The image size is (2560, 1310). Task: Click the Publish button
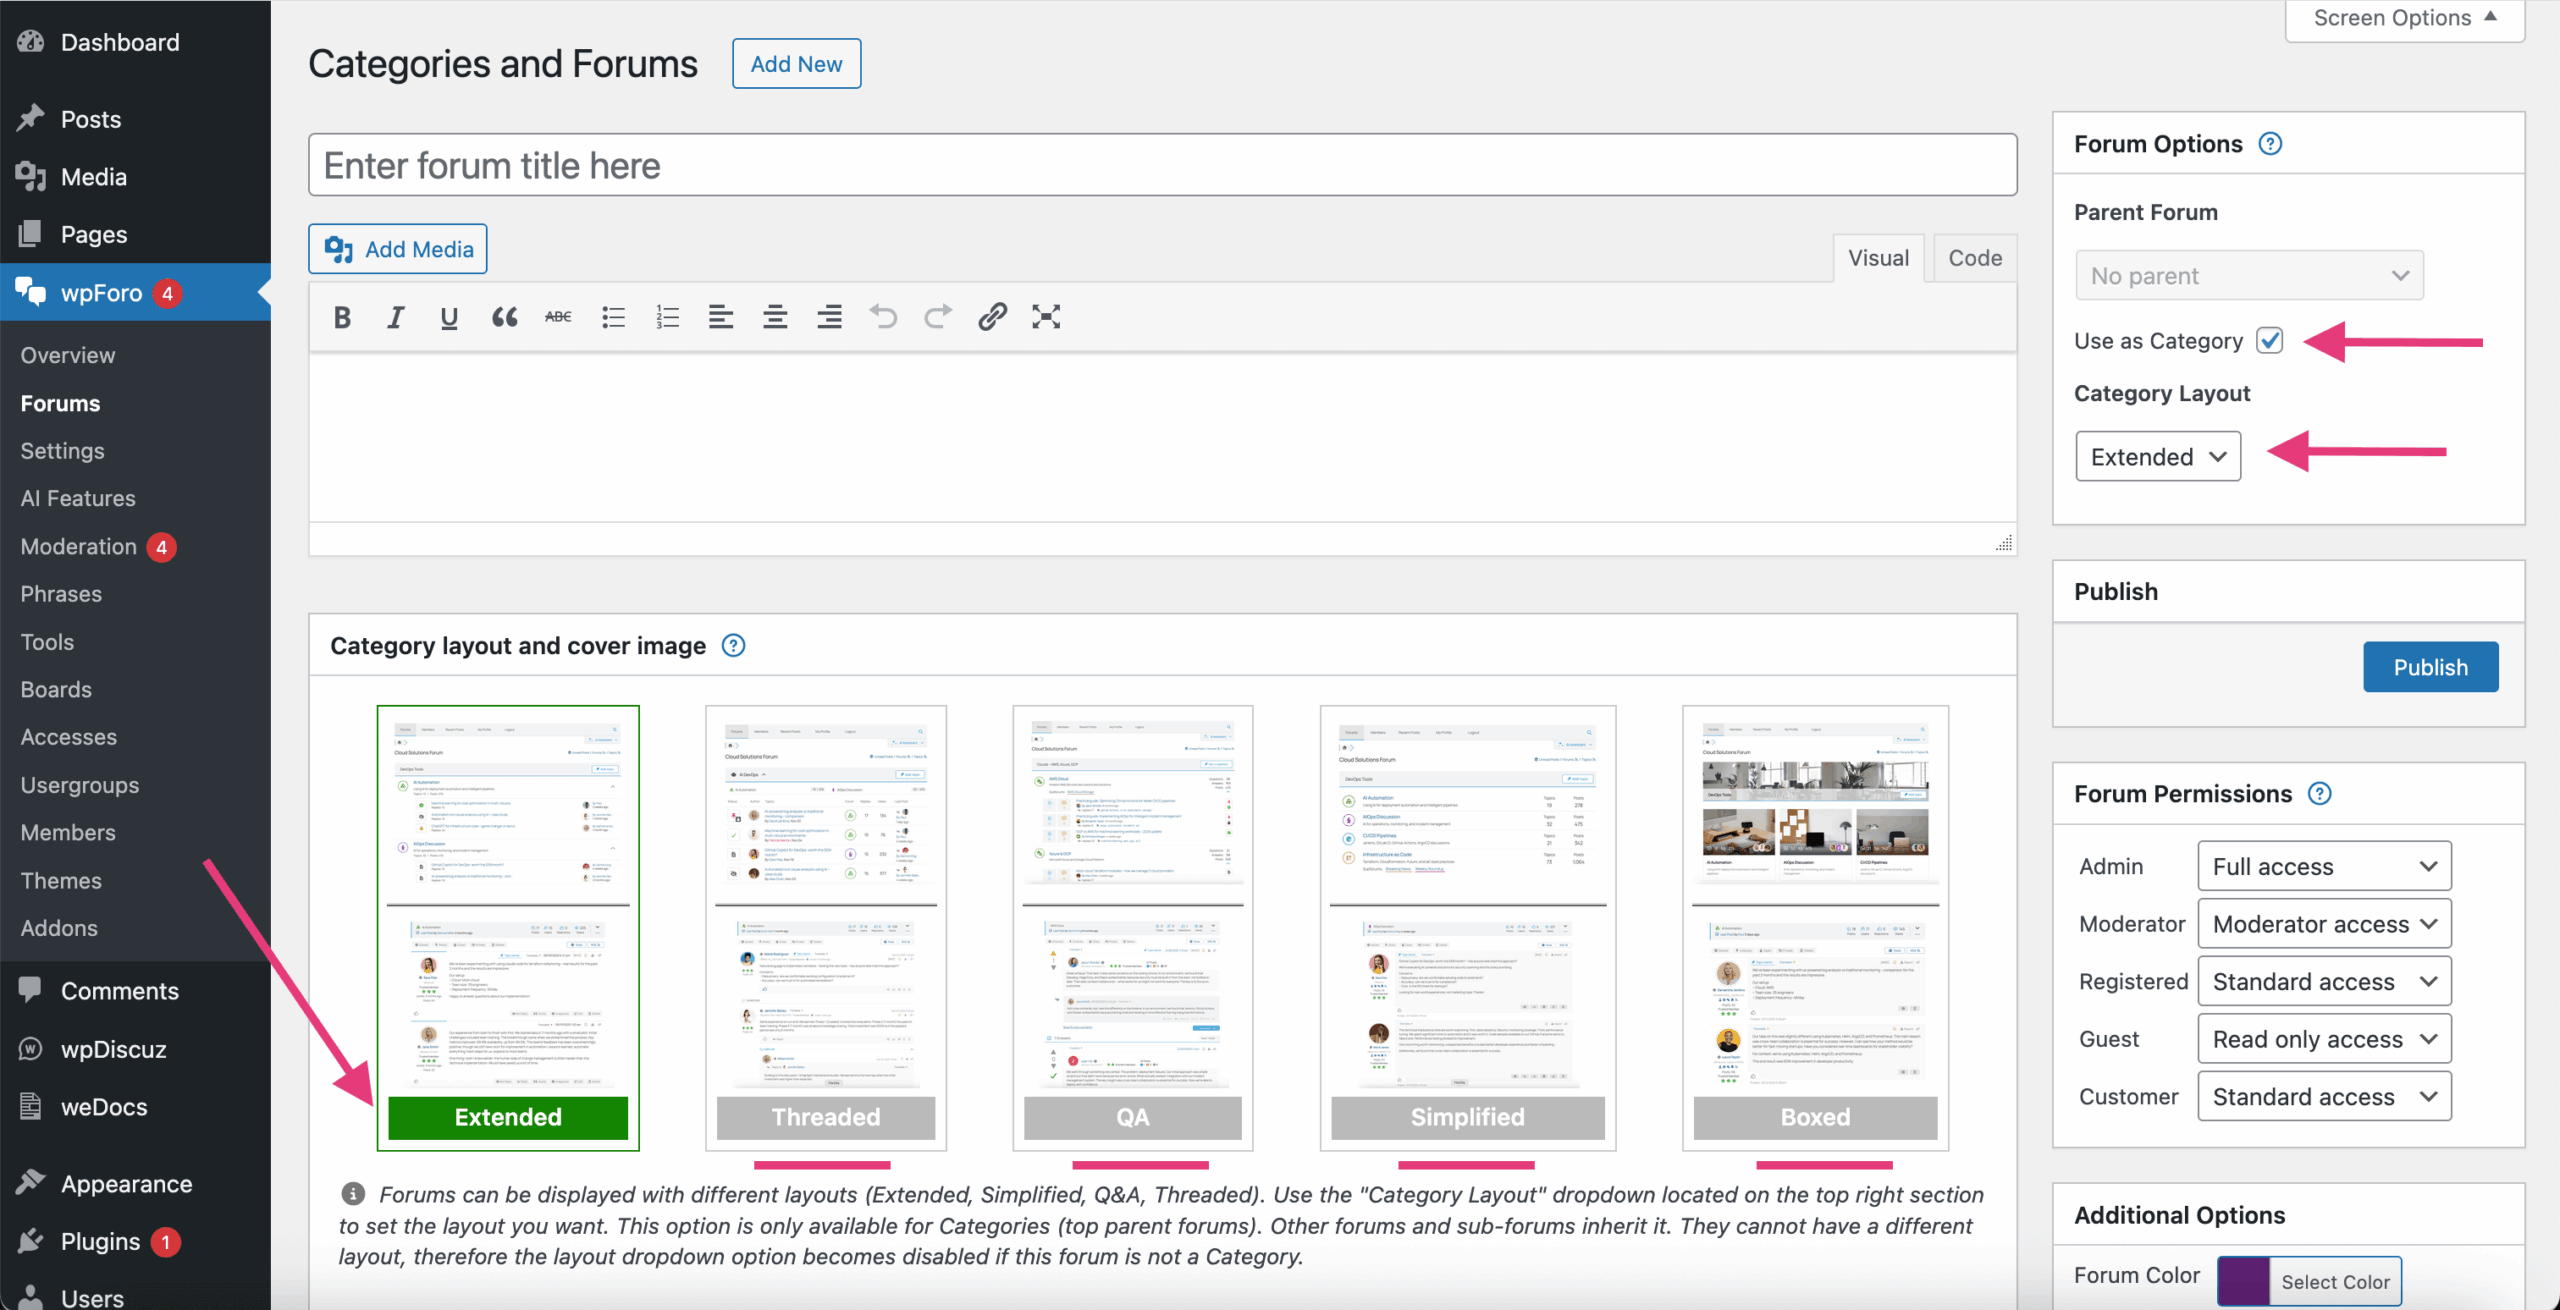pos(2430,667)
